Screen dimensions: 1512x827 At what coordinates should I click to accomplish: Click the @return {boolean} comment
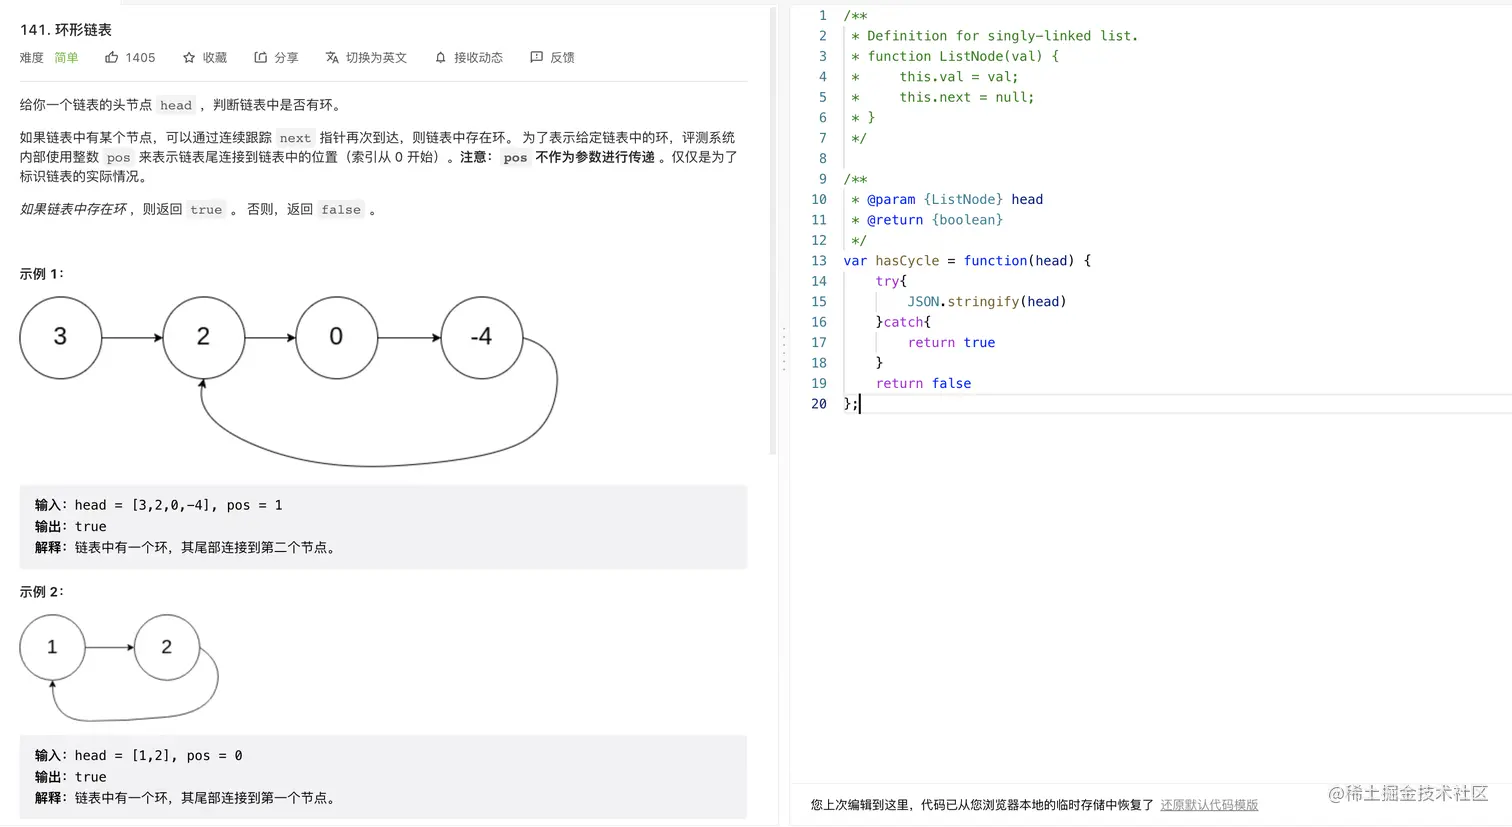(x=927, y=220)
